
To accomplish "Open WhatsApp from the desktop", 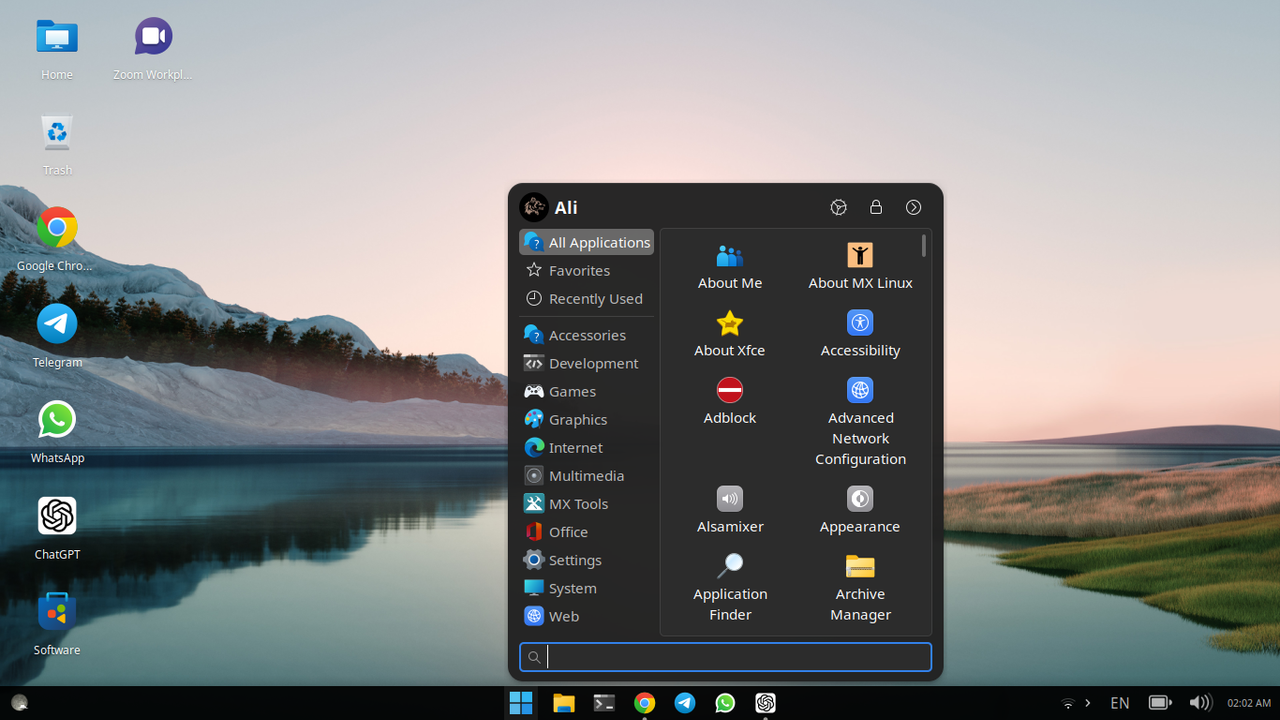I will tap(57, 419).
